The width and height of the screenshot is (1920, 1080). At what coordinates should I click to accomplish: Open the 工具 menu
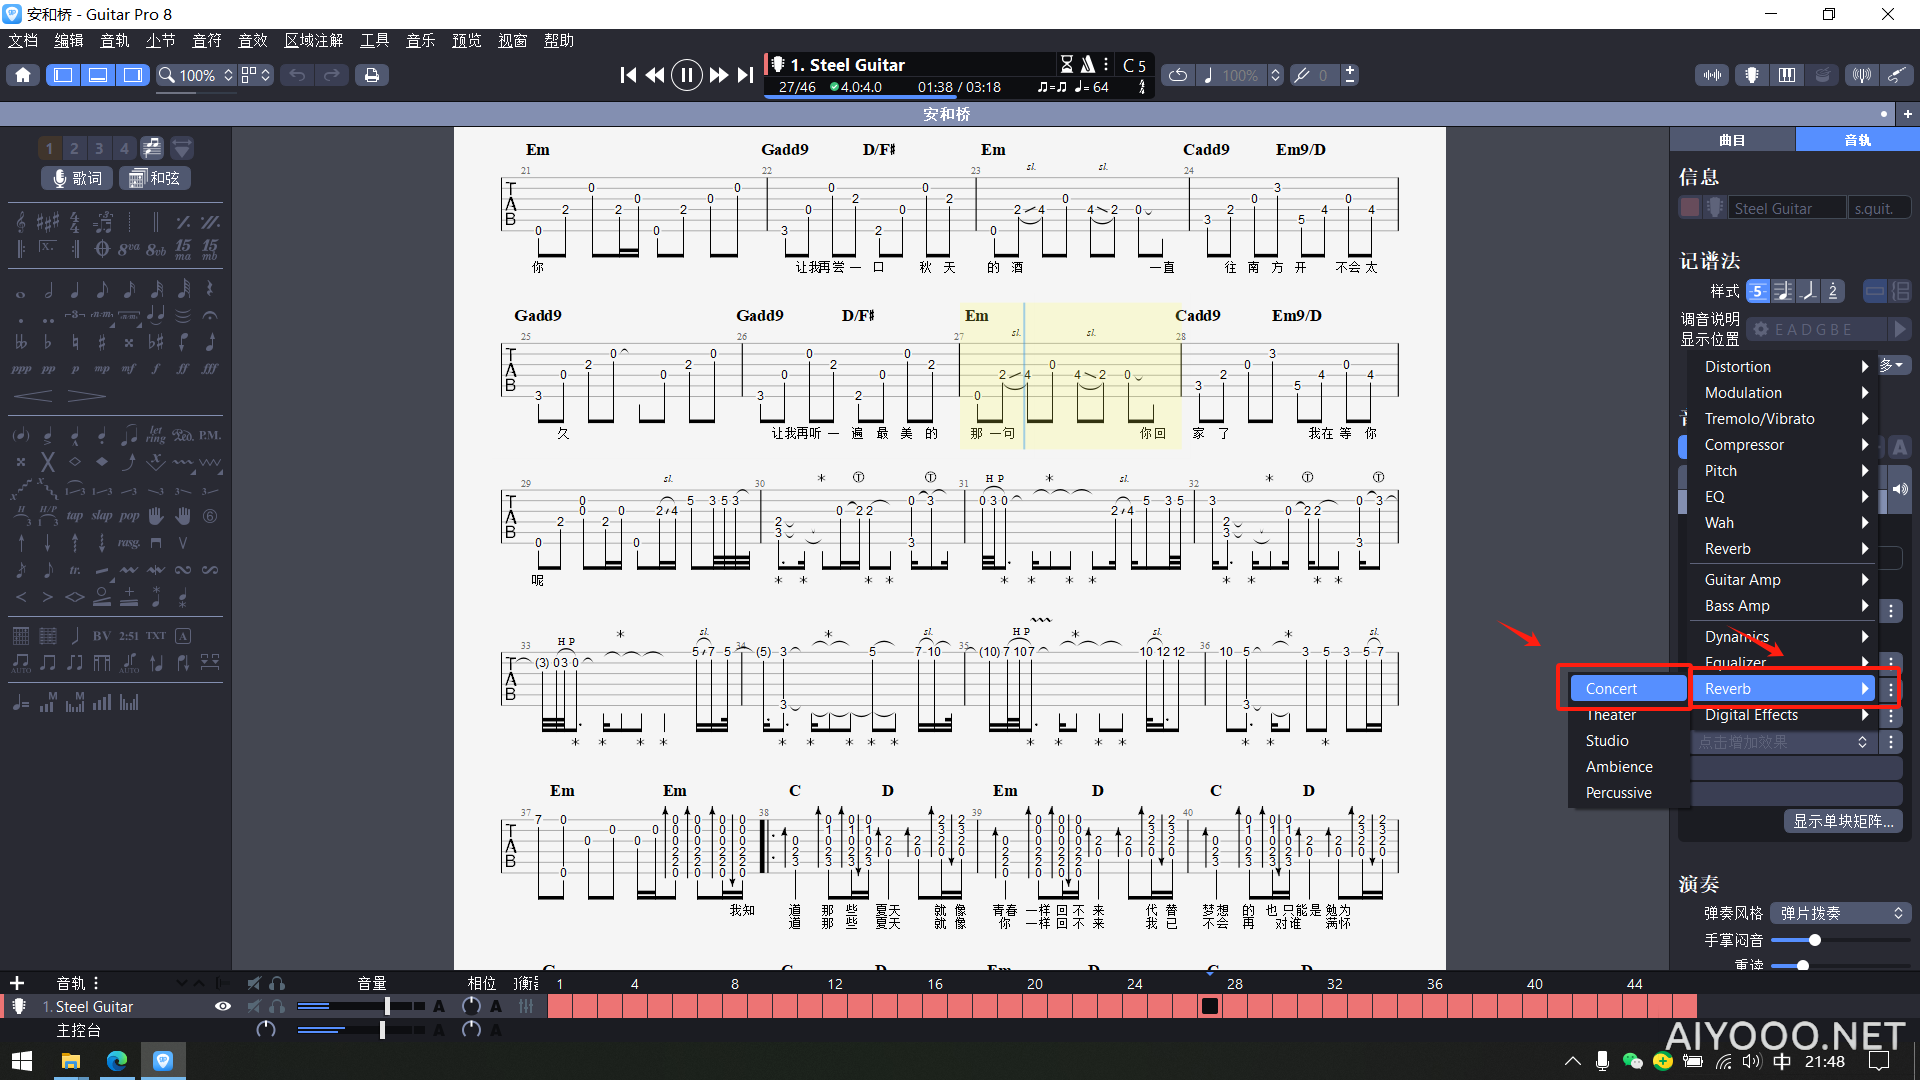(x=375, y=41)
